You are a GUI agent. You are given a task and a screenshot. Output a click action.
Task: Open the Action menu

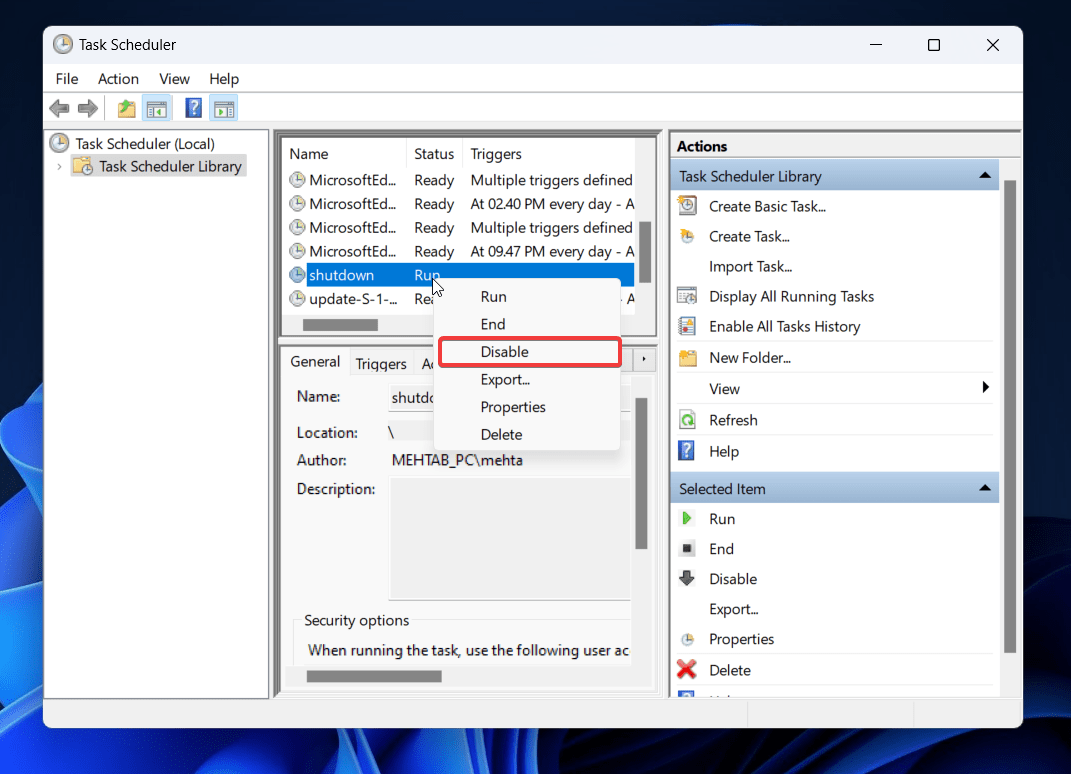118,79
